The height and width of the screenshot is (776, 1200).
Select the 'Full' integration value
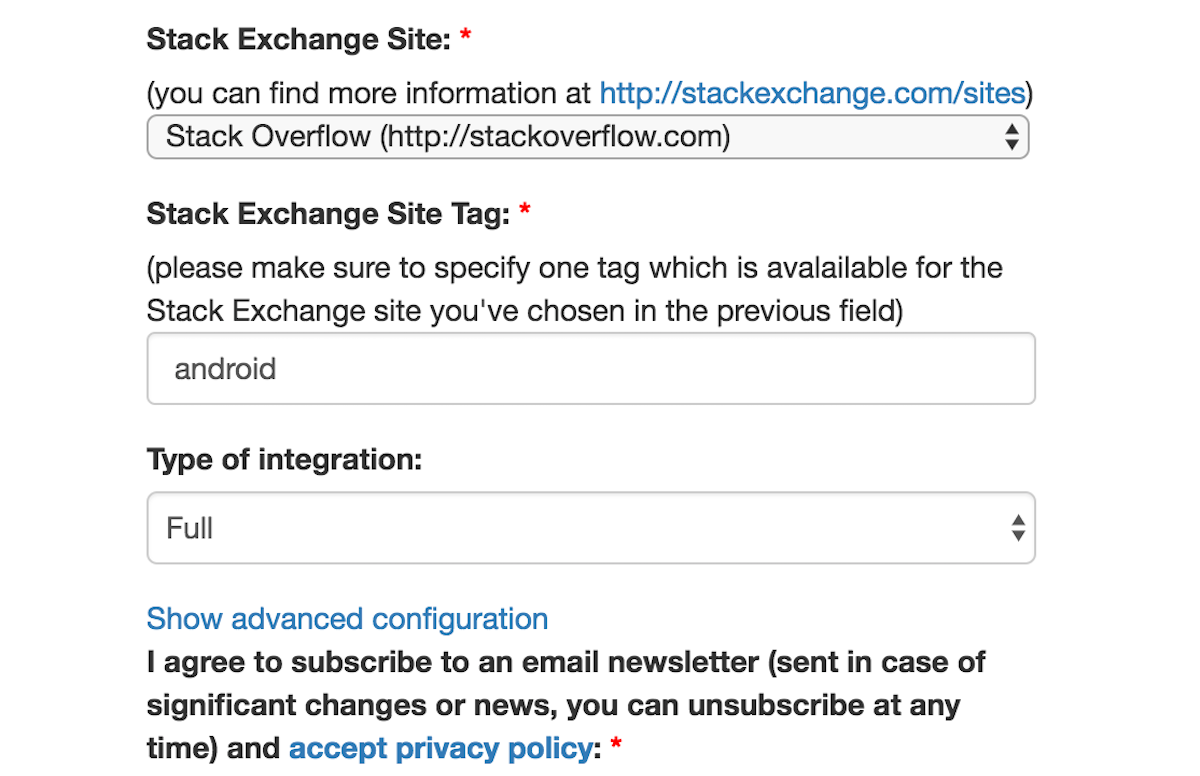tap(190, 528)
